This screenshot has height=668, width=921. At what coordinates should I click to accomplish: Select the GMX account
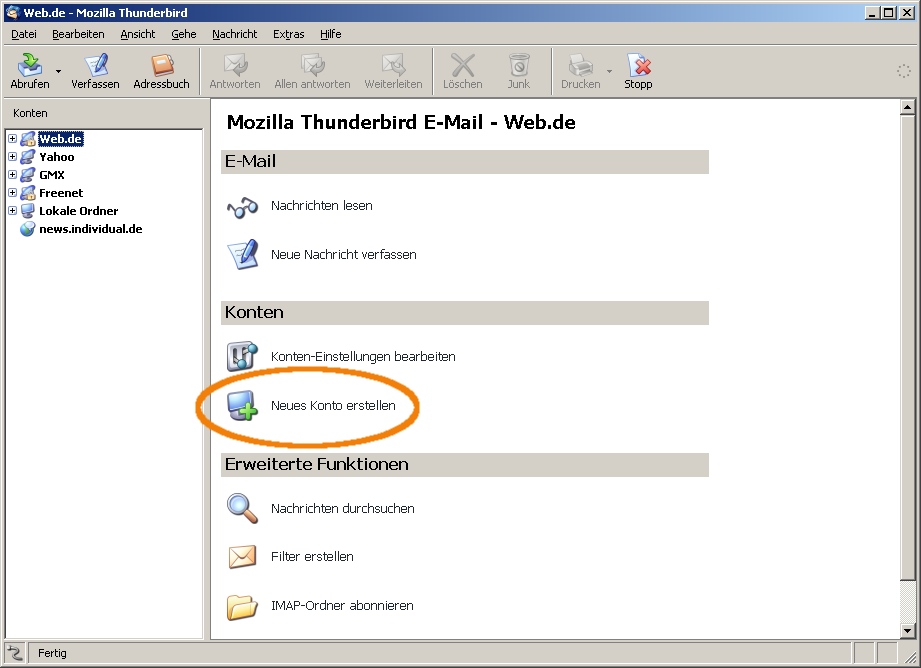point(52,175)
